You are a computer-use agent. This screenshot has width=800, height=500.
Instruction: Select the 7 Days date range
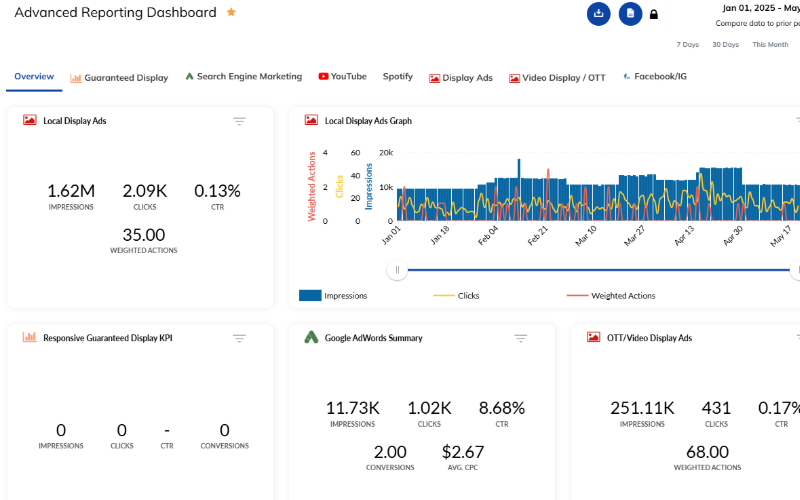click(687, 45)
